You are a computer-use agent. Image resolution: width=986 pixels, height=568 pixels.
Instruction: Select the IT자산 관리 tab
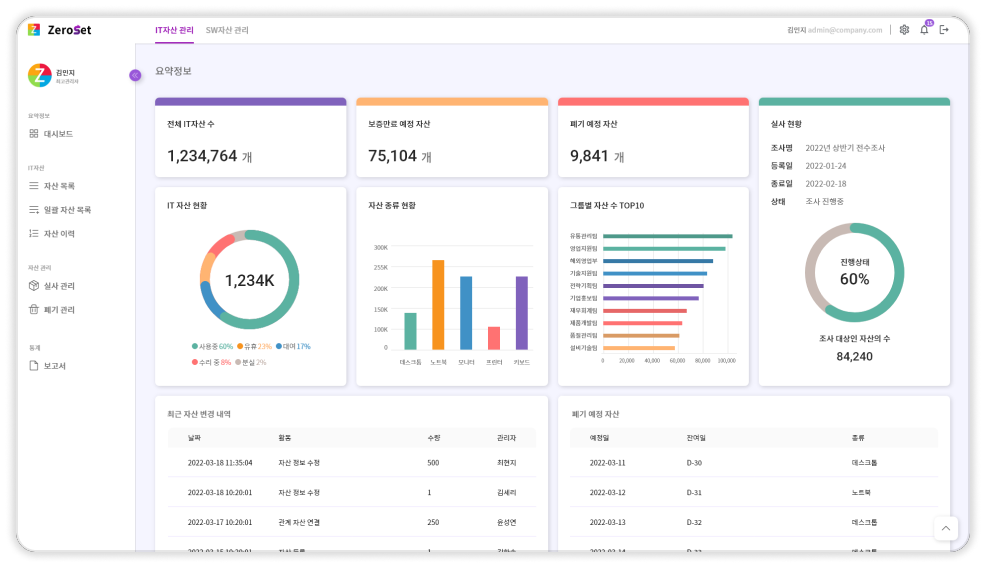[x=174, y=30]
